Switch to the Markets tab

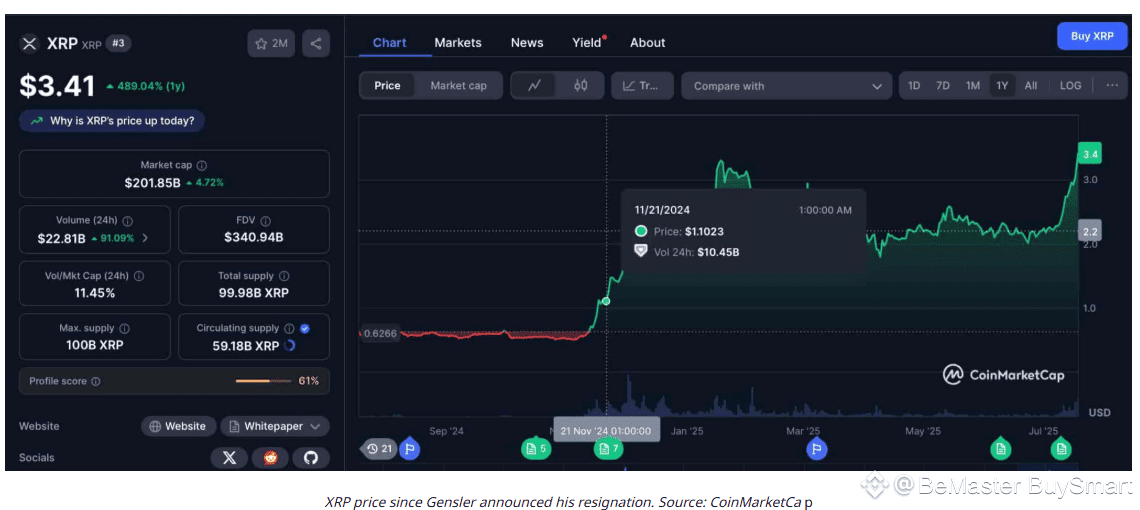[x=458, y=43]
